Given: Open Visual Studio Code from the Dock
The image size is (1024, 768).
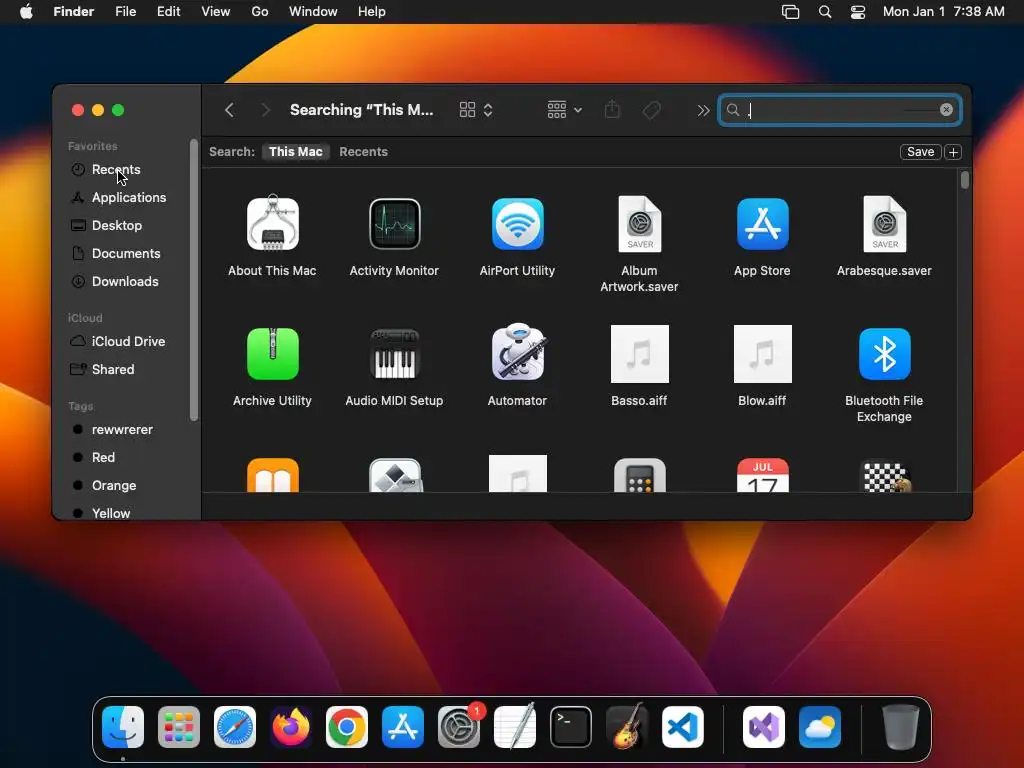Looking at the screenshot, I should coord(682,727).
